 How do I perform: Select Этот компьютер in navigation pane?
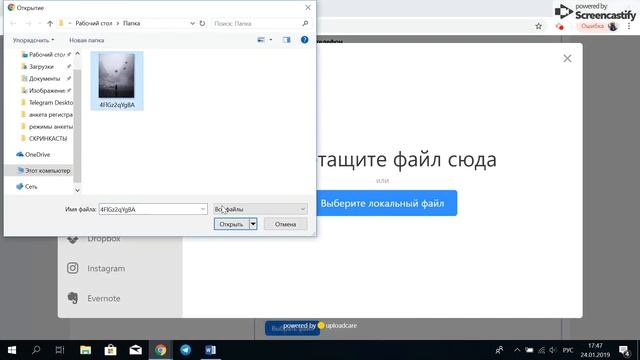click(x=43, y=170)
